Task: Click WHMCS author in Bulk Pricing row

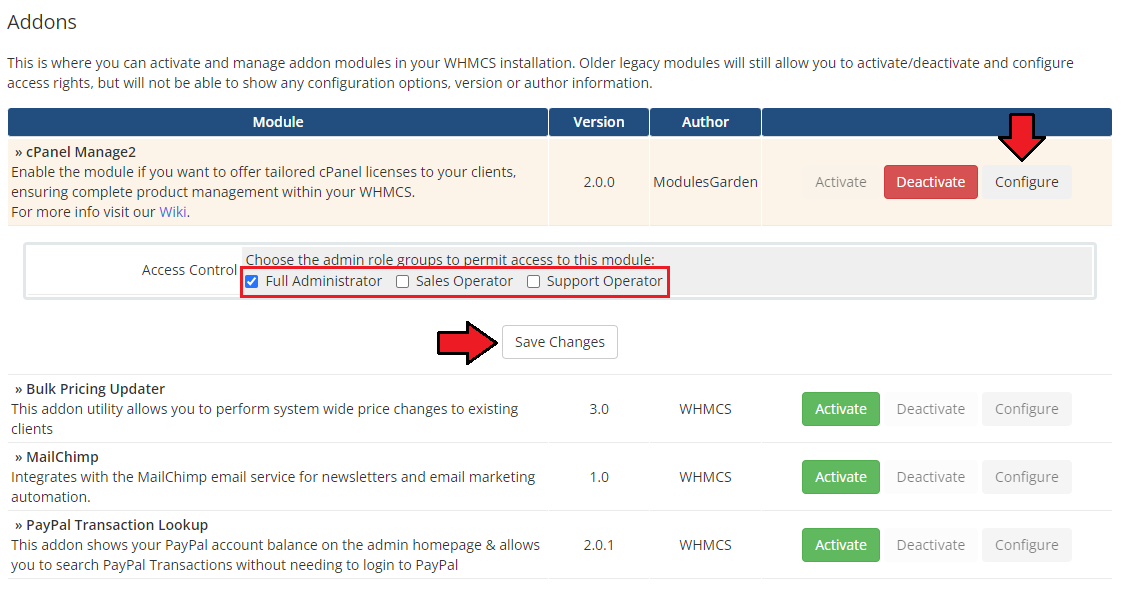Action: tap(705, 409)
